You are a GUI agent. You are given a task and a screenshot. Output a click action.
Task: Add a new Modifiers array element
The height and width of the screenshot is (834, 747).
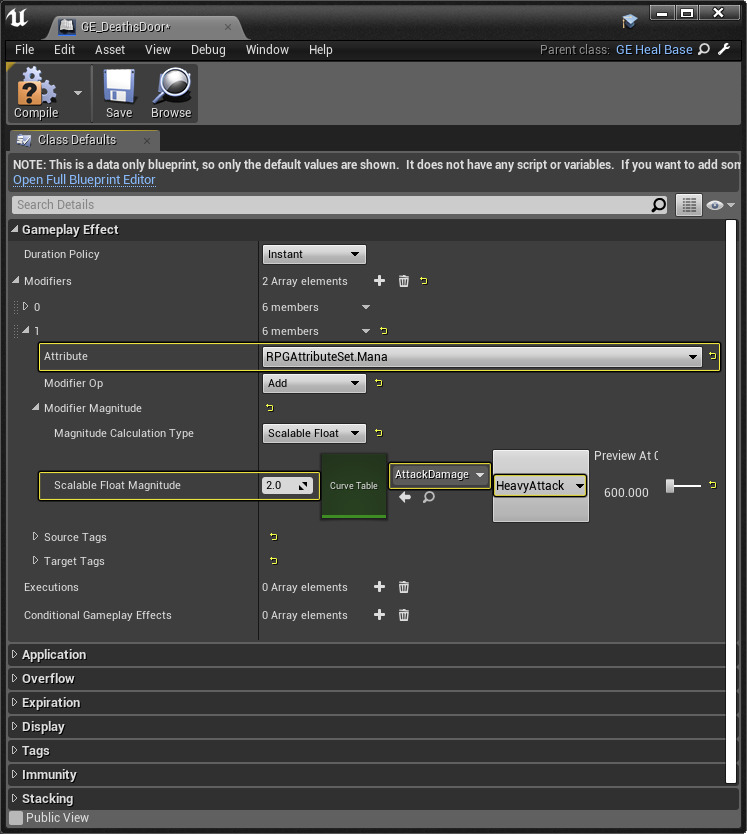tap(379, 281)
